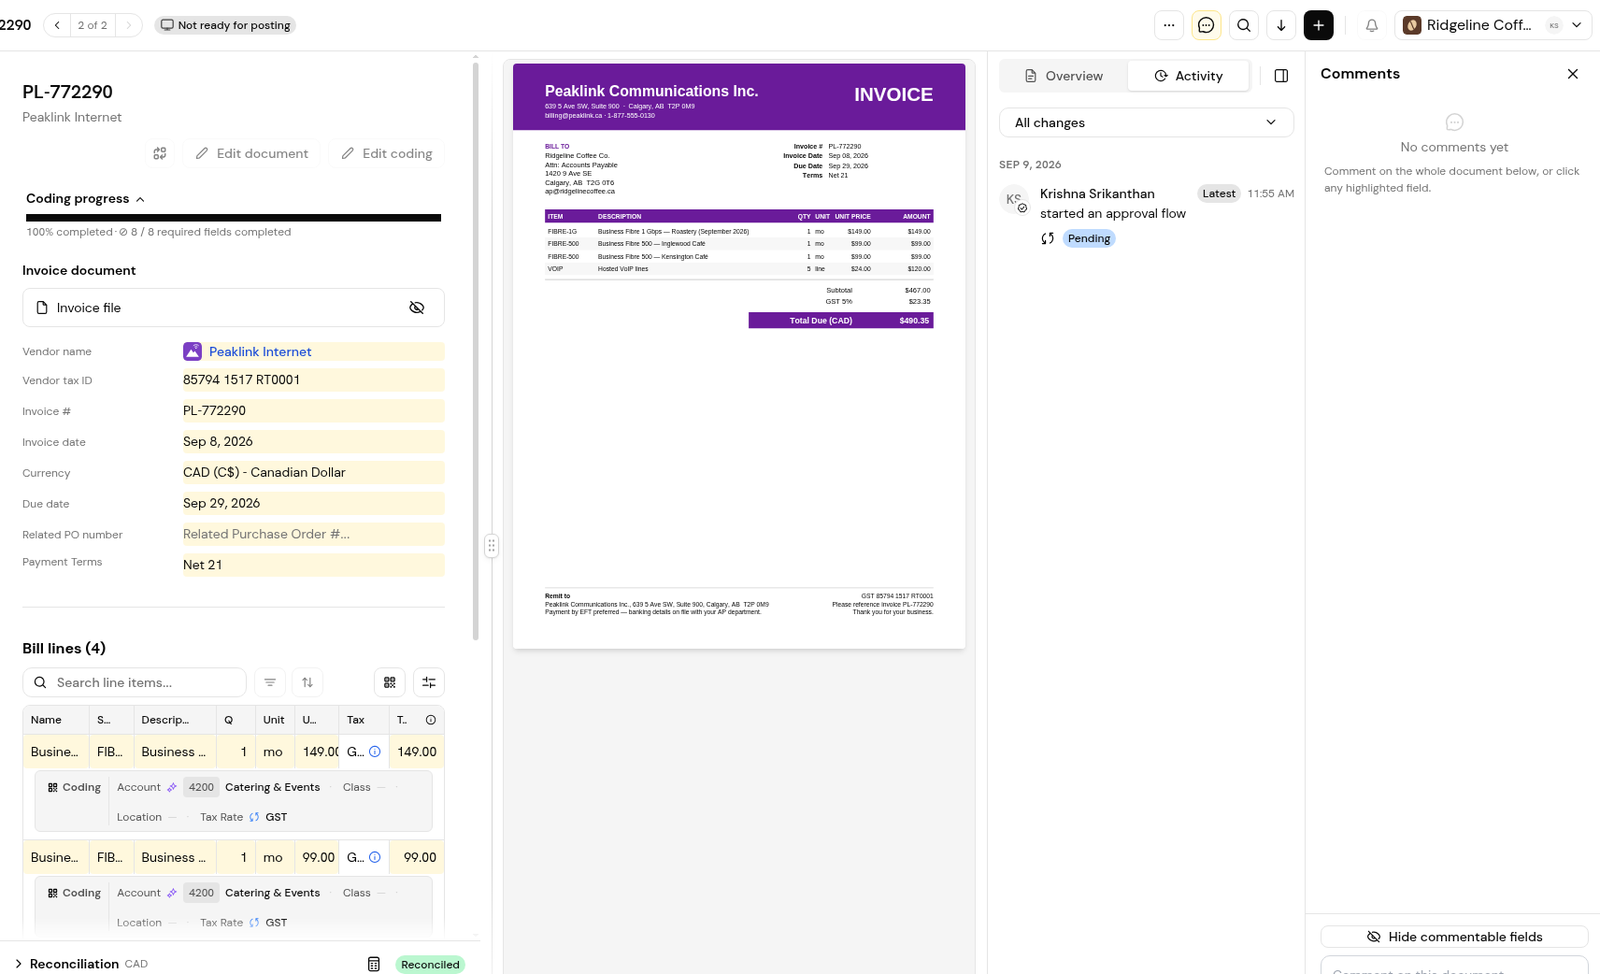Open the Peaklink Internet vendor link
The height and width of the screenshot is (974, 1600).
[260, 352]
